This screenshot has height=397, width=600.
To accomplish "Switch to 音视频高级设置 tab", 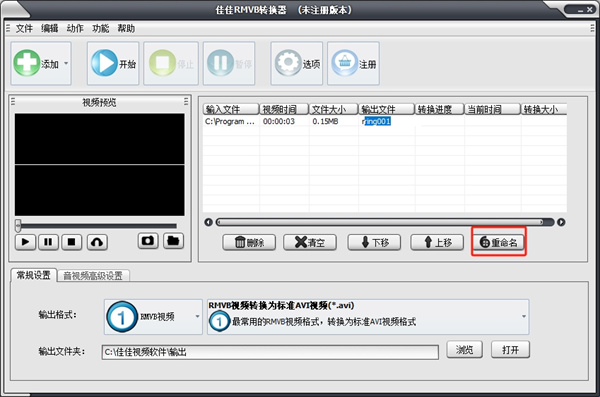I will (93, 276).
